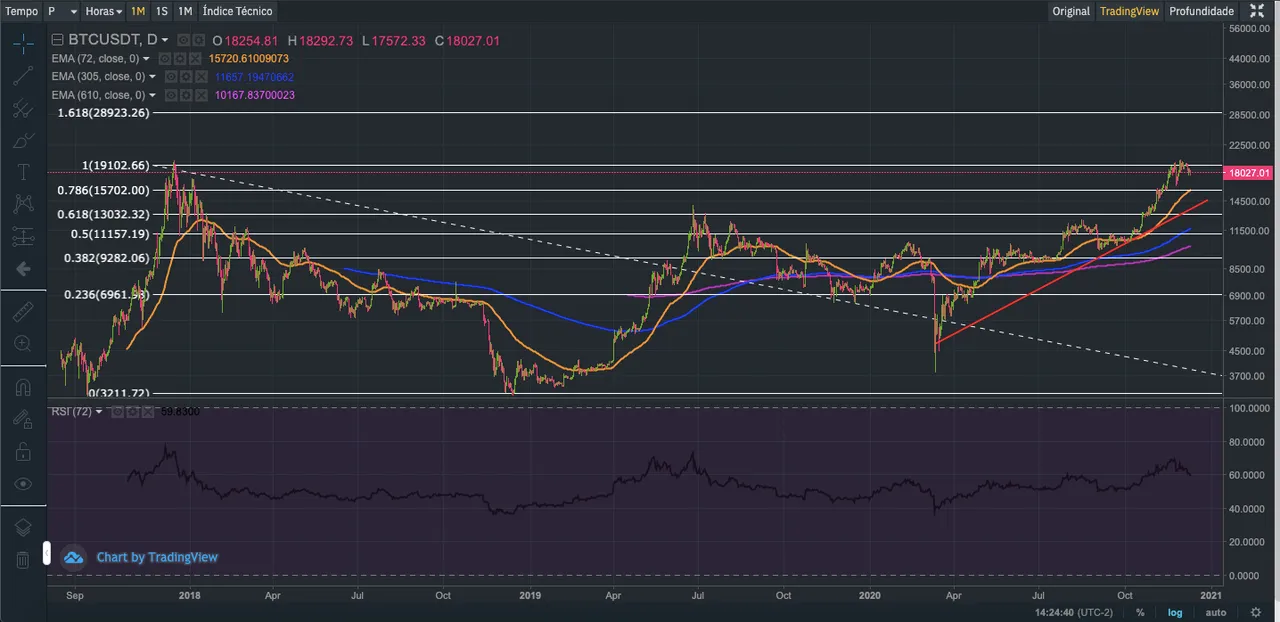Select the trend line drawing tool
1280x622 pixels.
pyautogui.click(x=22, y=77)
